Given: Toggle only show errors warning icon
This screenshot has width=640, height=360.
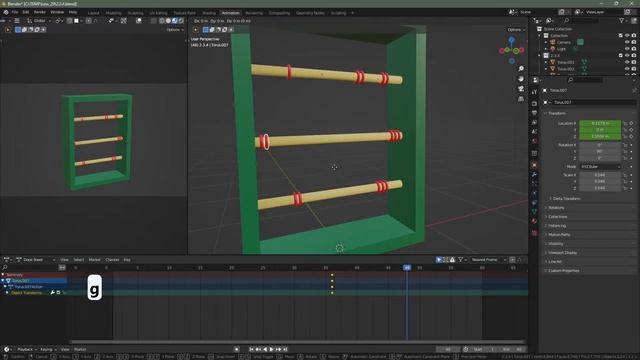Looking at the screenshot, I should 452,260.
